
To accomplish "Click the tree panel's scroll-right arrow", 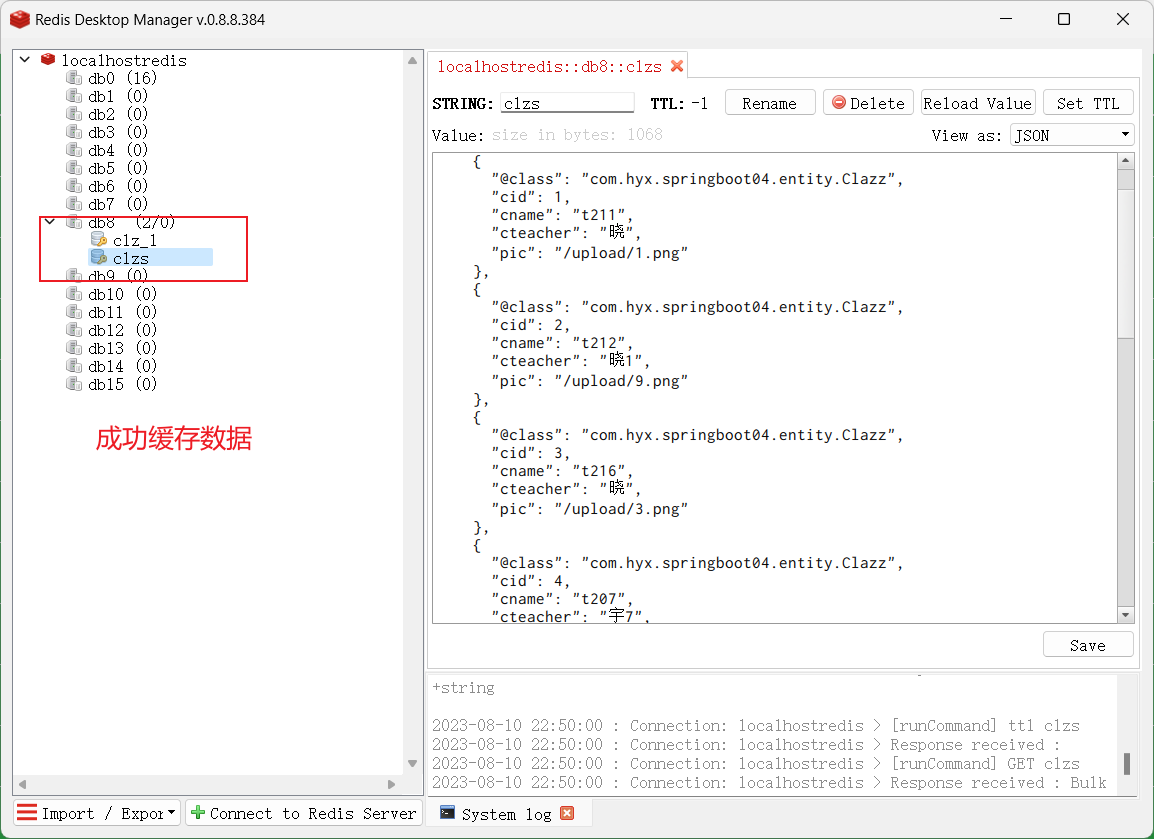I will click(x=392, y=784).
